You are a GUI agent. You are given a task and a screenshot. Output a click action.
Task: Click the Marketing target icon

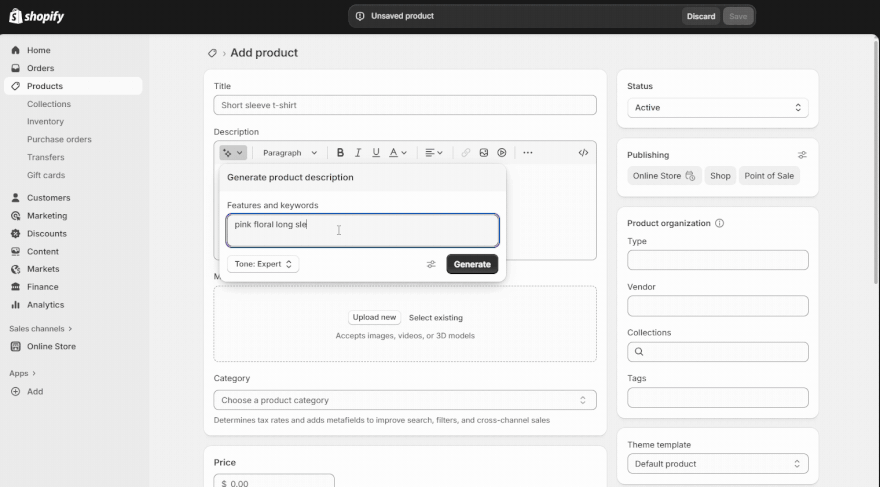16,215
